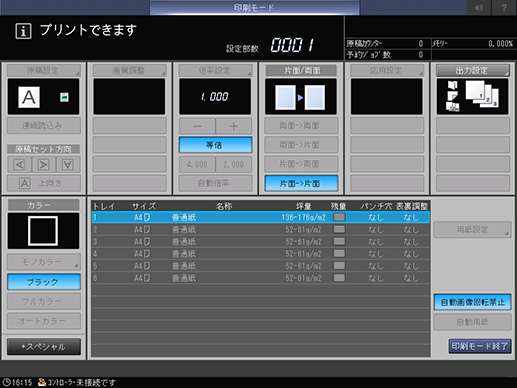
Task: Click the 片面/両面 header
Action: point(301,70)
